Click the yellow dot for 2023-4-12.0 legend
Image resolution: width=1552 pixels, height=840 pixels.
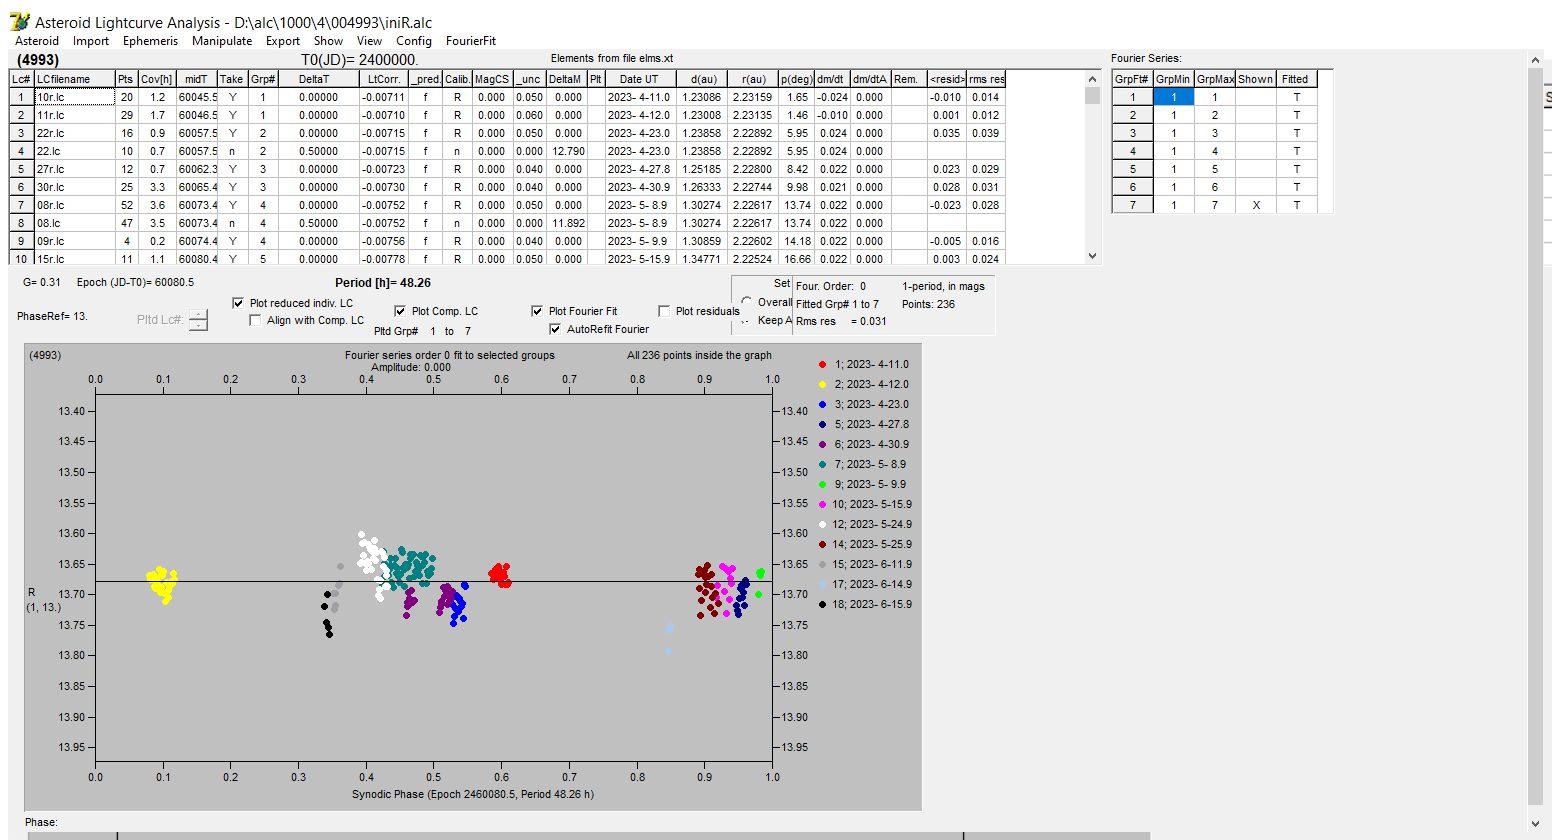point(822,385)
